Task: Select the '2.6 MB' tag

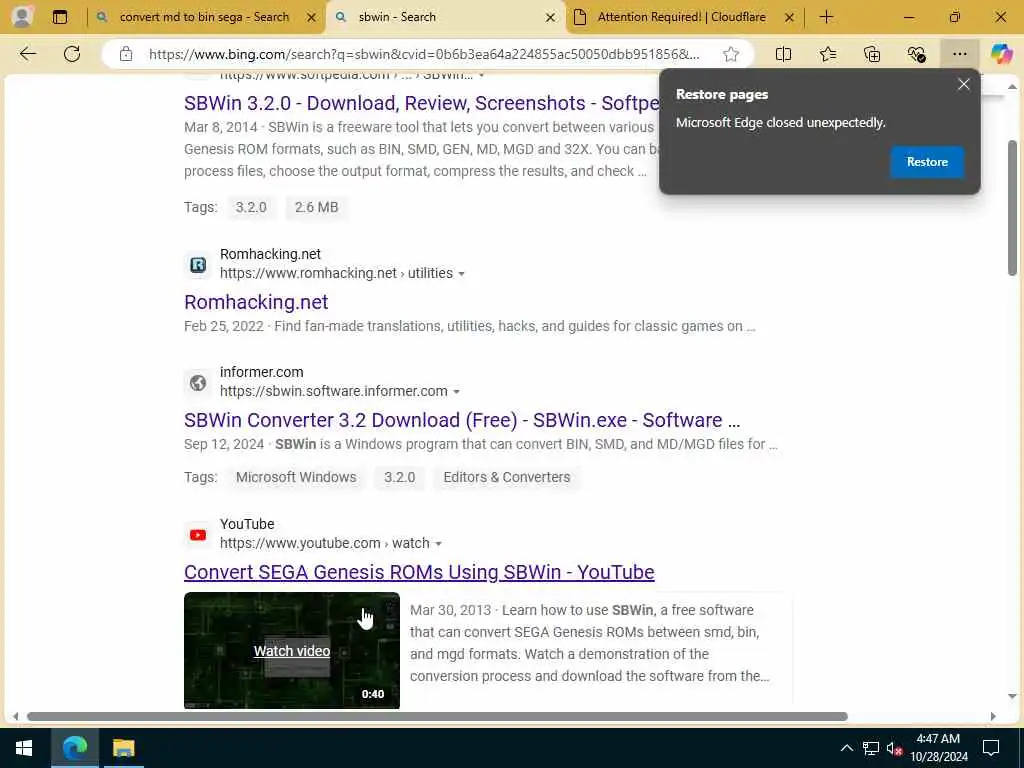Action: pyautogui.click(x=316, y=207)
